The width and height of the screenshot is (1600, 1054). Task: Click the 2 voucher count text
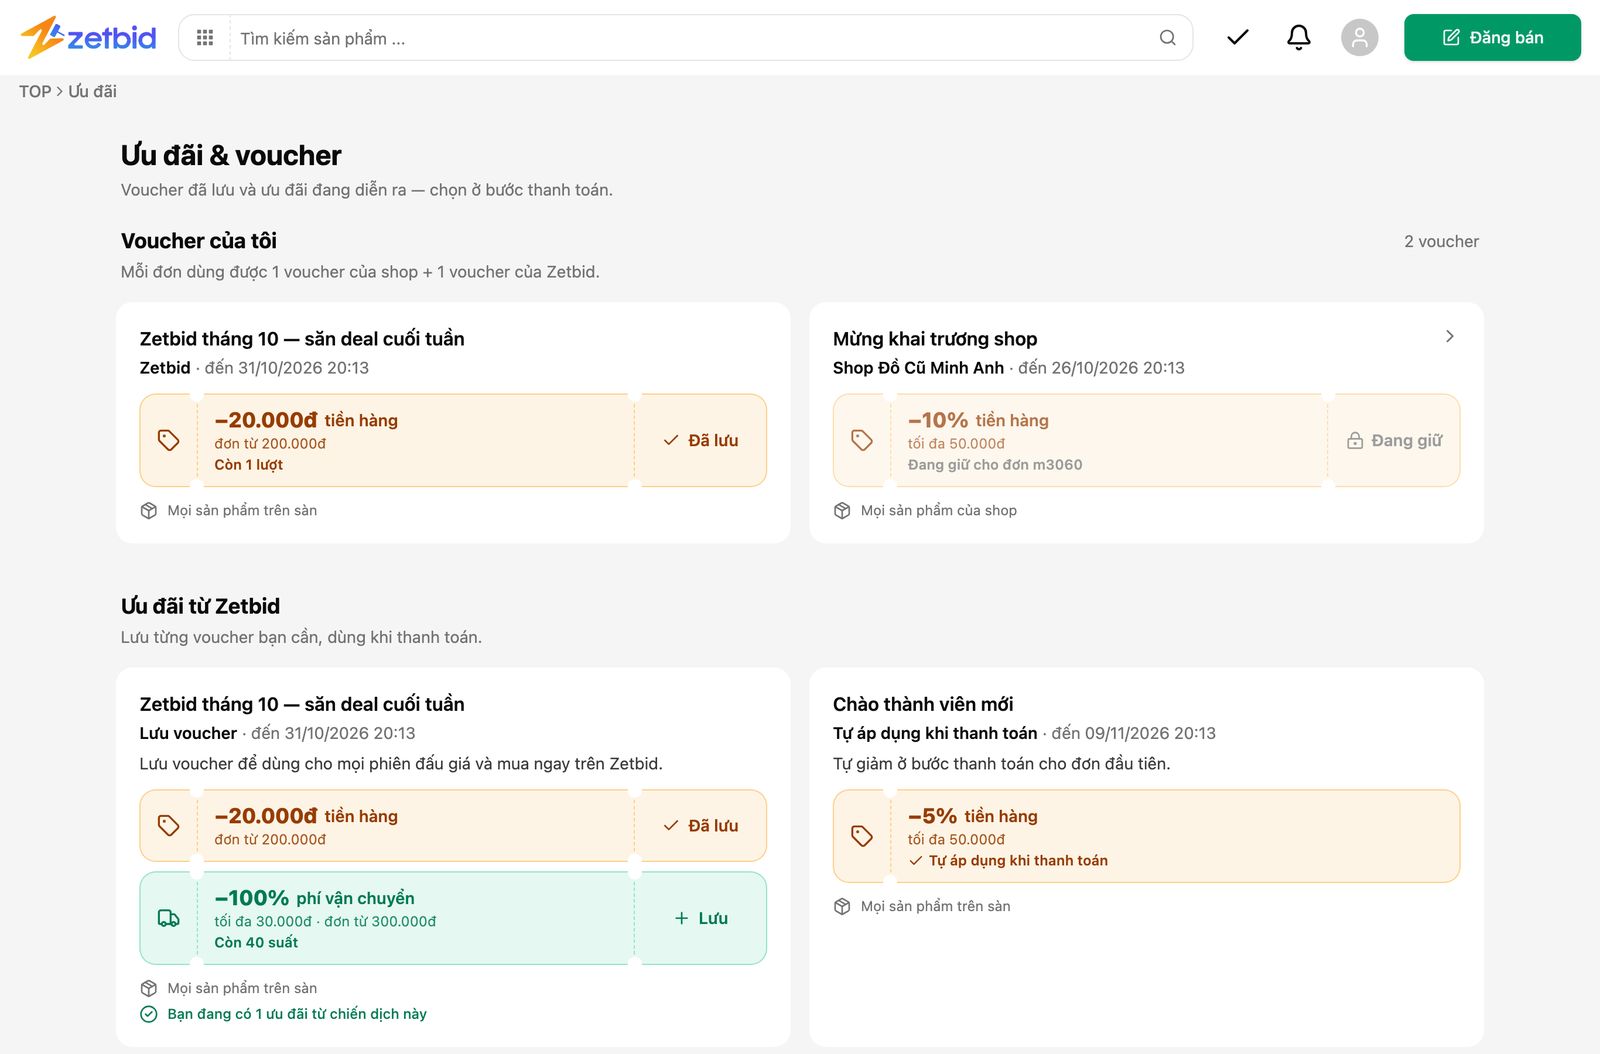point(1441,241)
